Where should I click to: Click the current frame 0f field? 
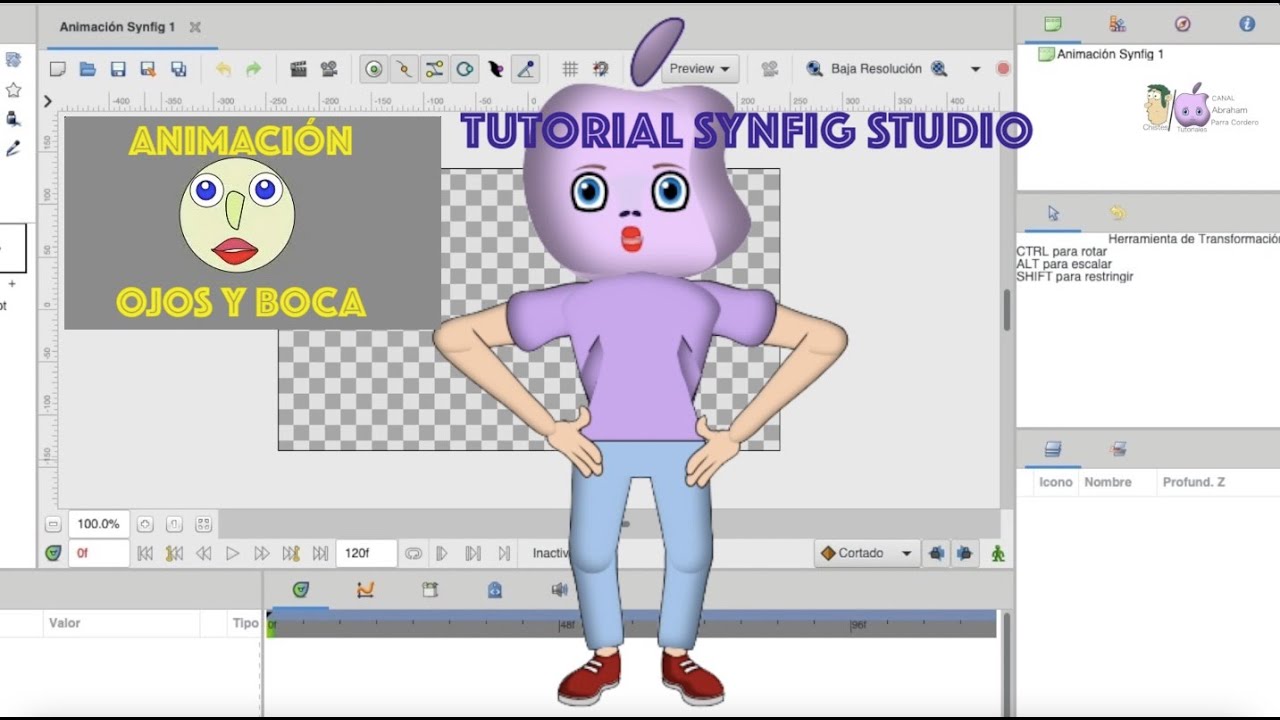98,553
